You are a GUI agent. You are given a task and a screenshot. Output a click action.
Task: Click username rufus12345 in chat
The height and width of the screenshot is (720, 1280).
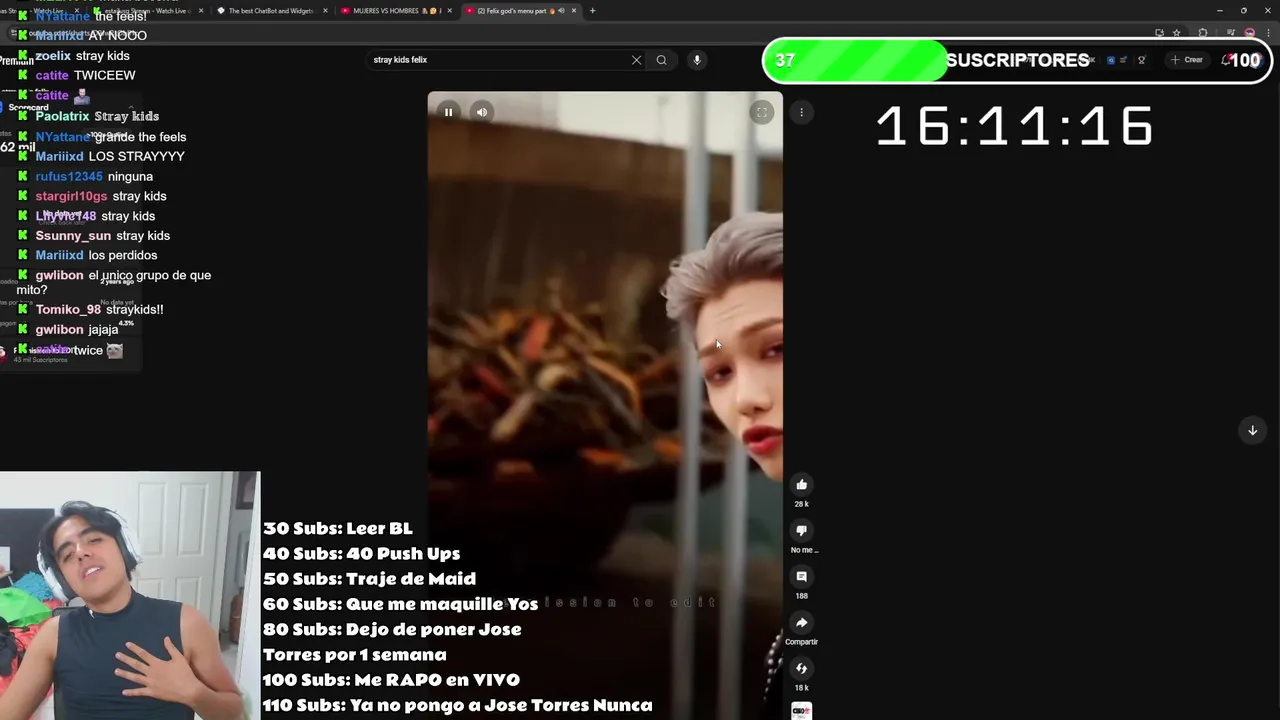69,176
